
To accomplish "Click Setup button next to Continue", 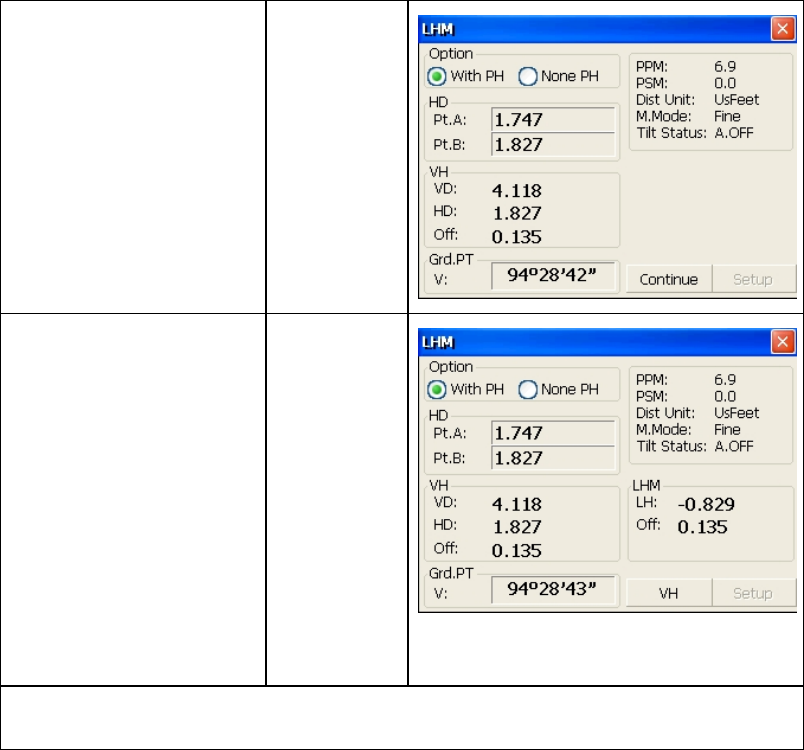I will 753,279.
